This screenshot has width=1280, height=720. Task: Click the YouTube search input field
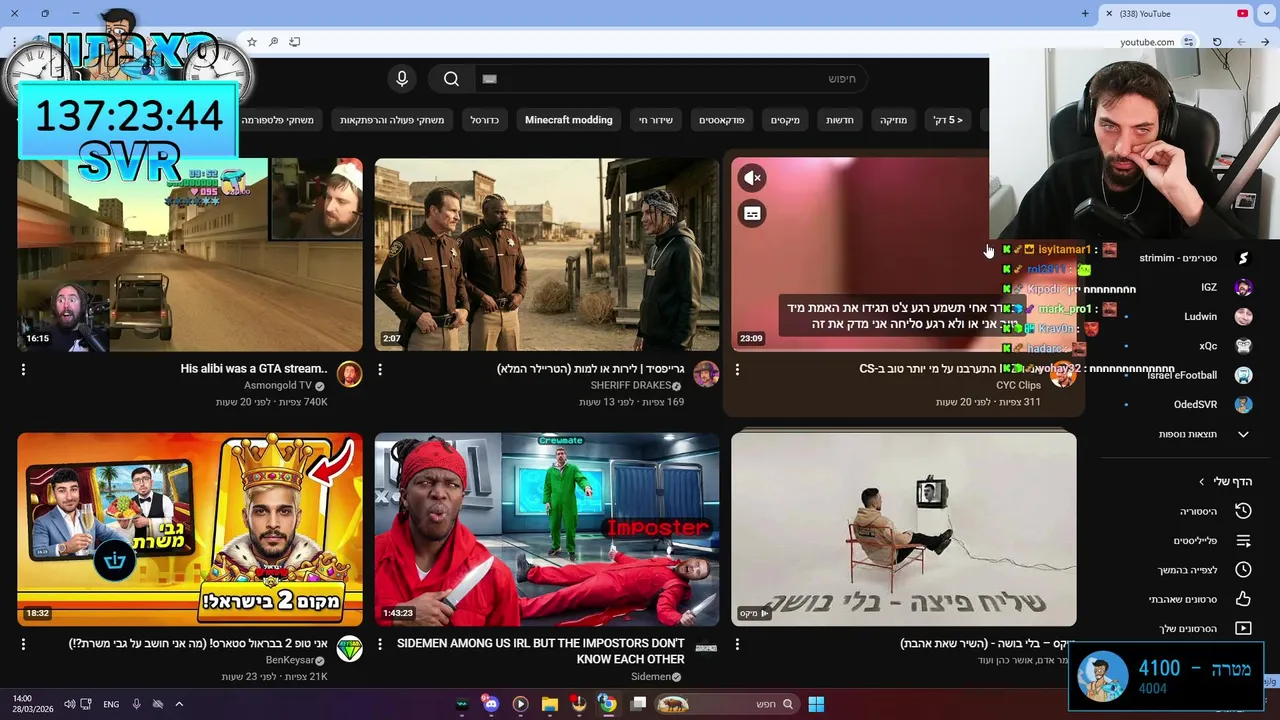[670, 79]
